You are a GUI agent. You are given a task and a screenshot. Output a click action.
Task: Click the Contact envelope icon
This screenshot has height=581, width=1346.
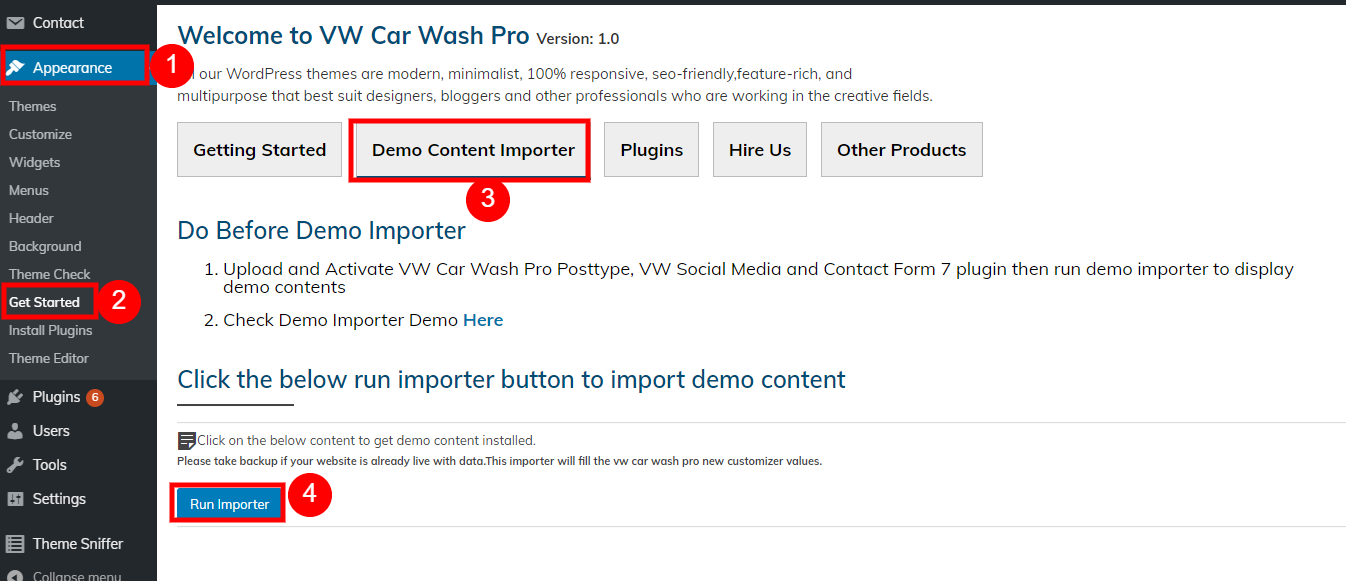pyautogui.click(x=15, y=23)
